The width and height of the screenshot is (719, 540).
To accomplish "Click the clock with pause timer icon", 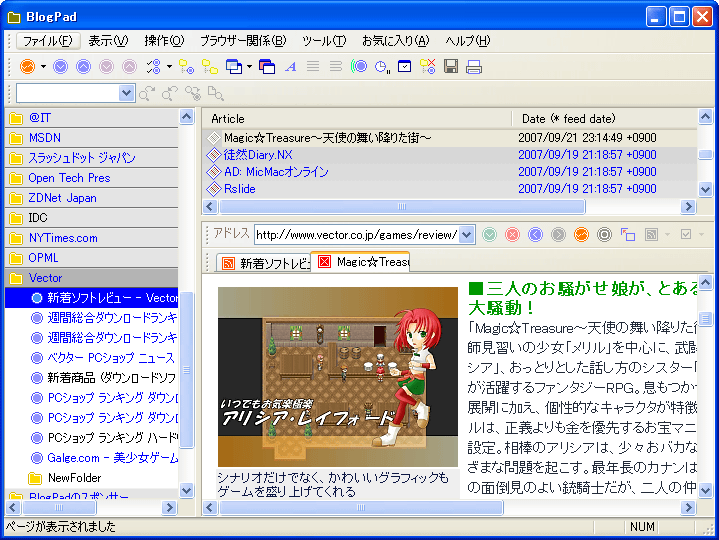I will pos(382,67).
